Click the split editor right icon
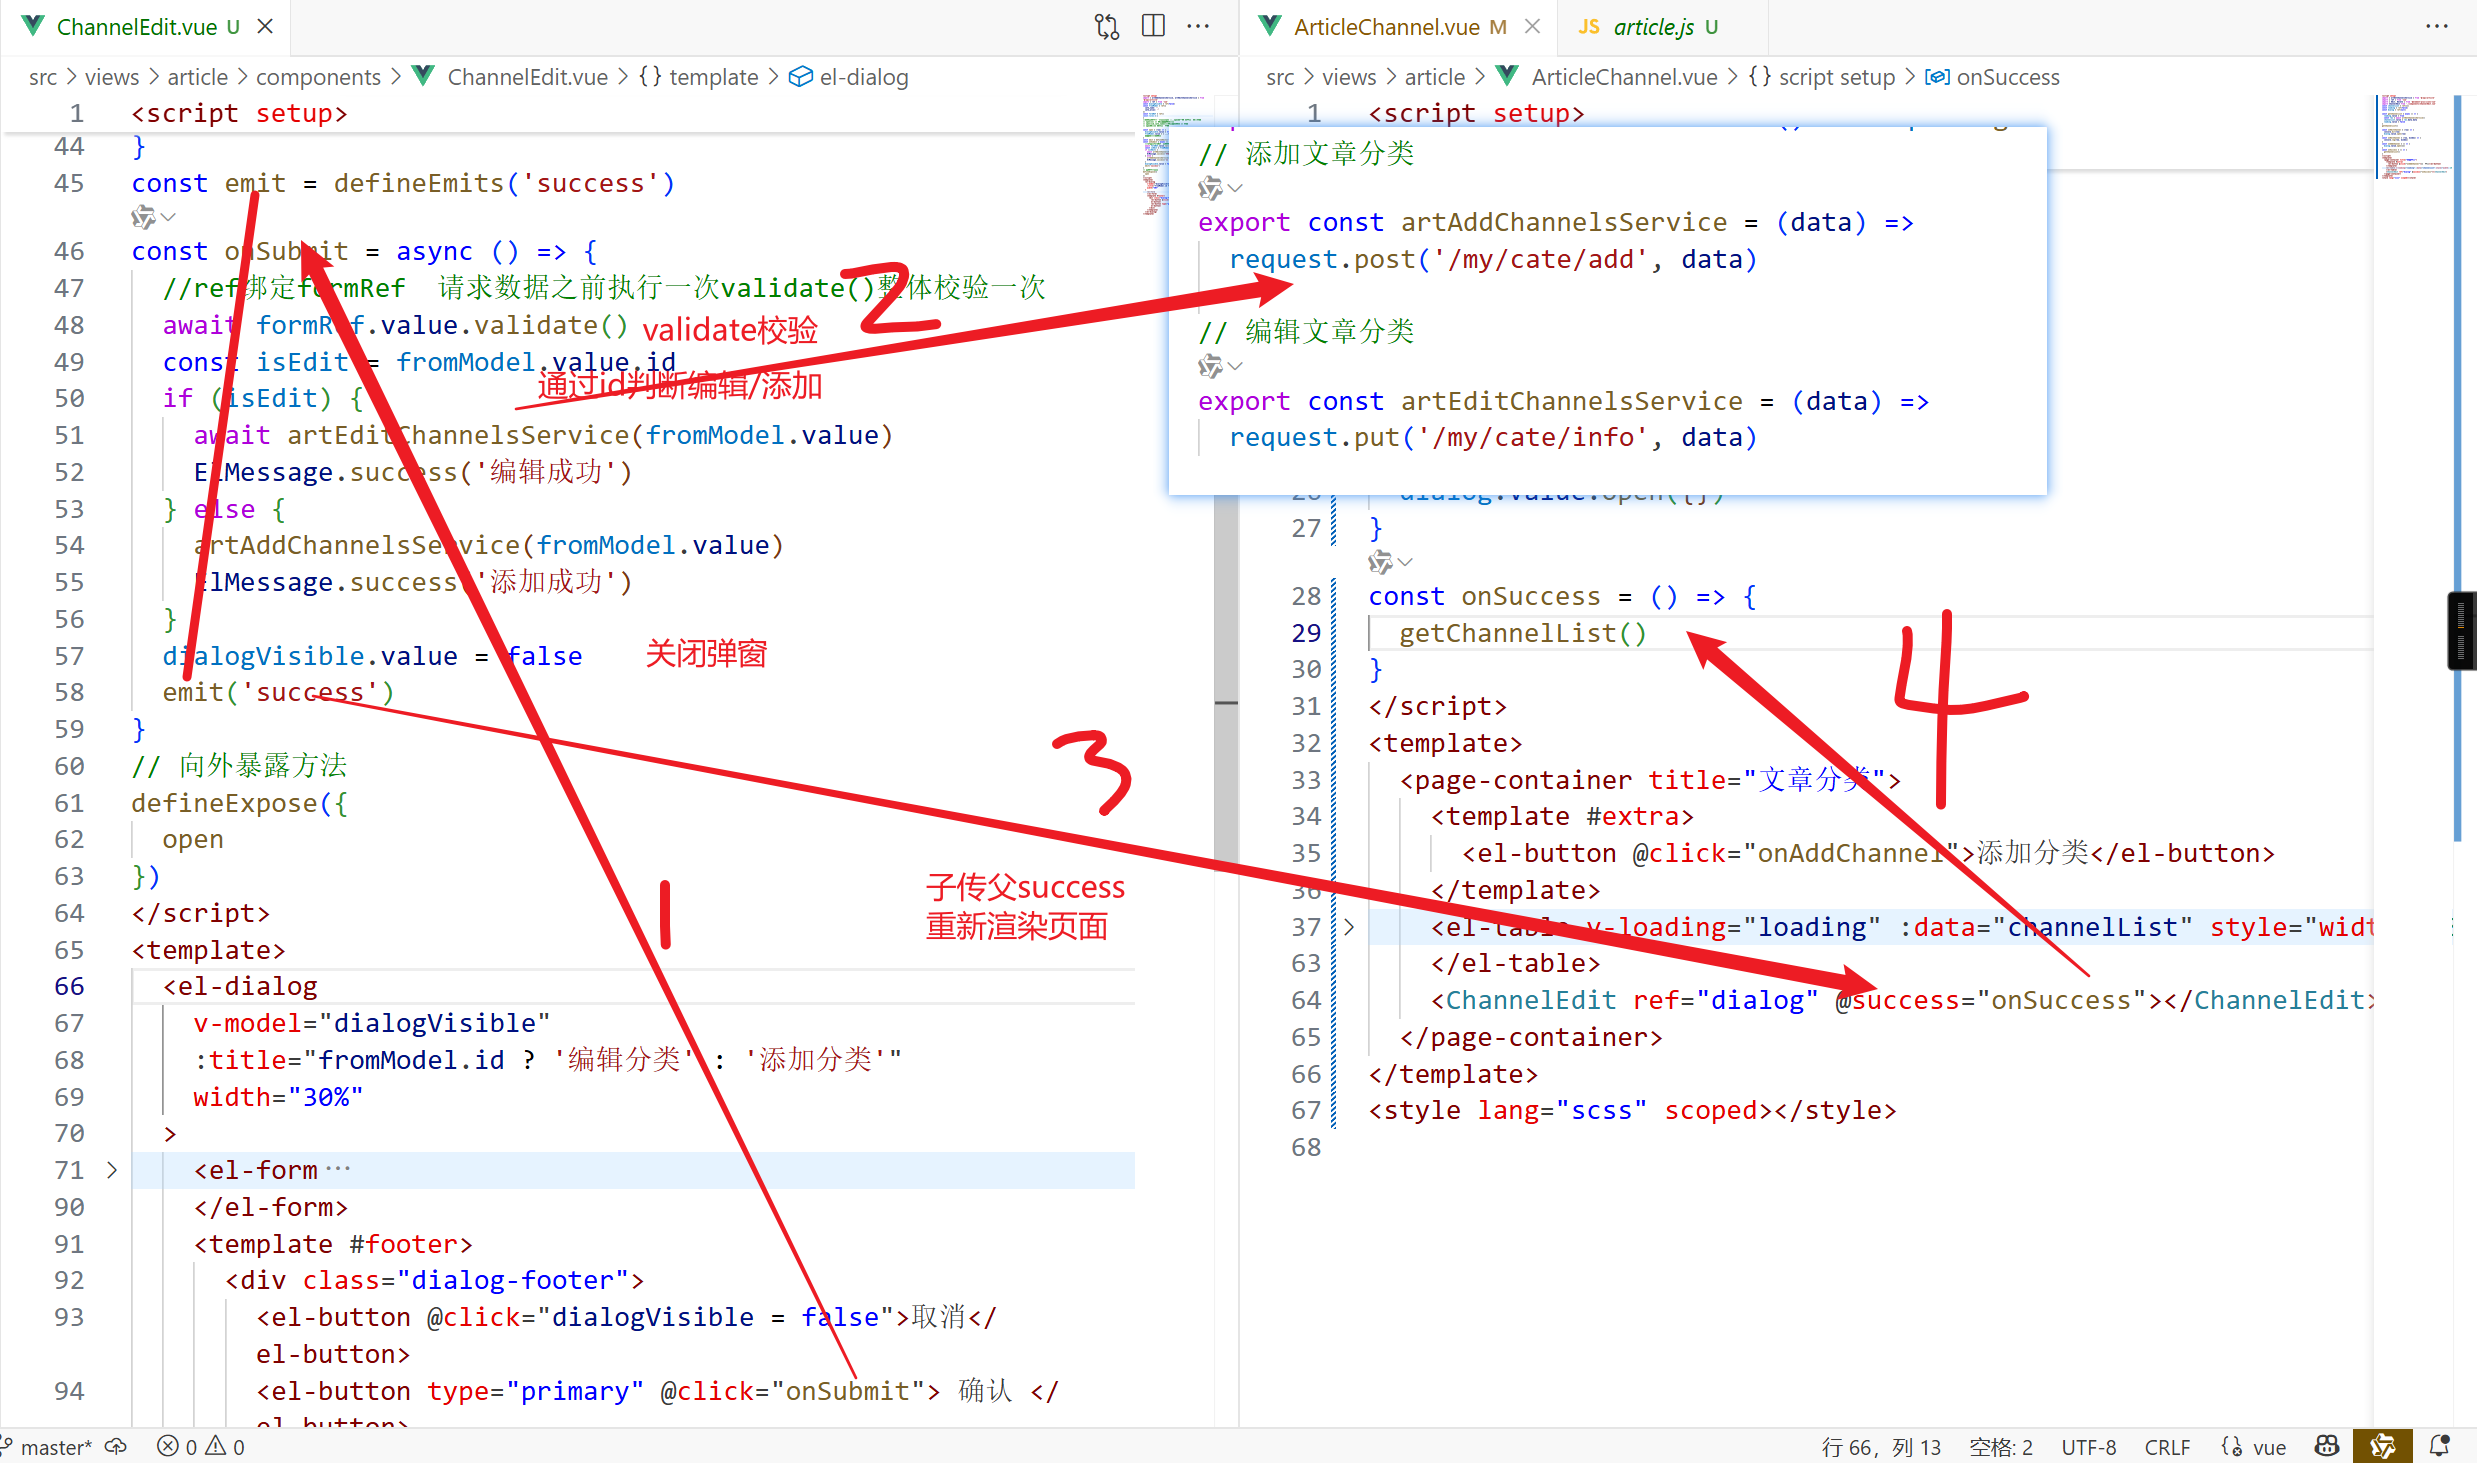The height and width of the screenshot is (1463, 2477). (1153, 26)
